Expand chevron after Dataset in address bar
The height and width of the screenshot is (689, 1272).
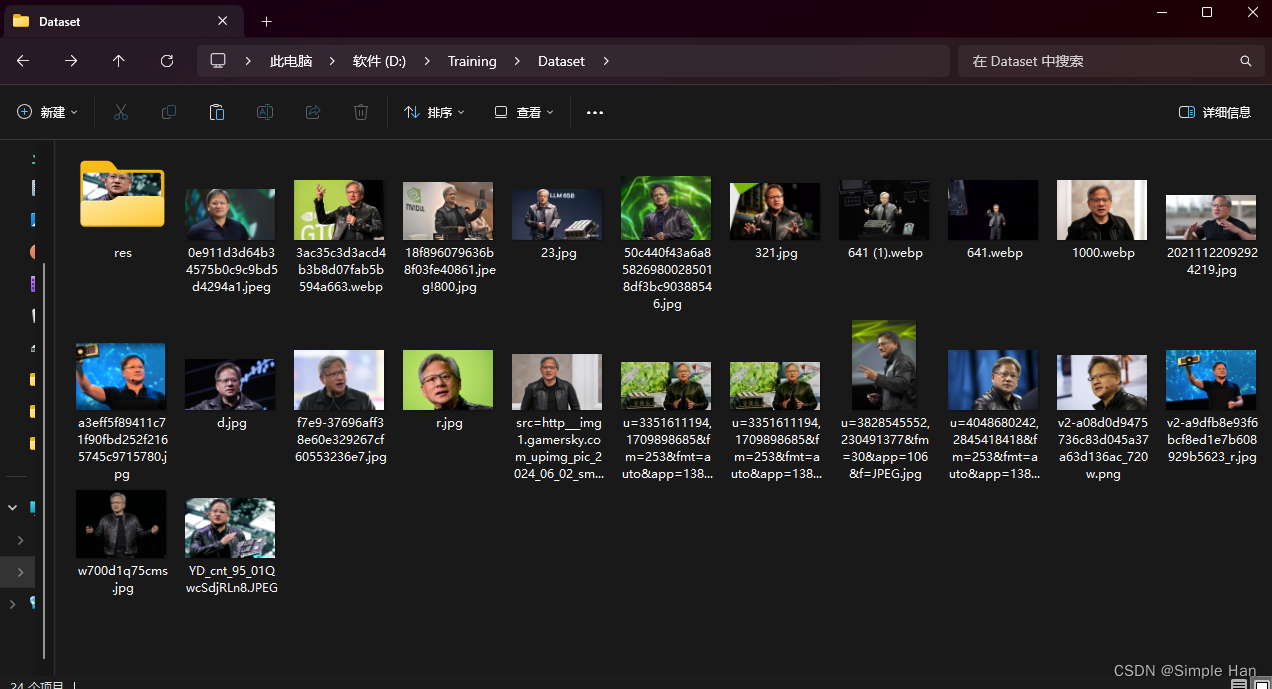[605, 61]
